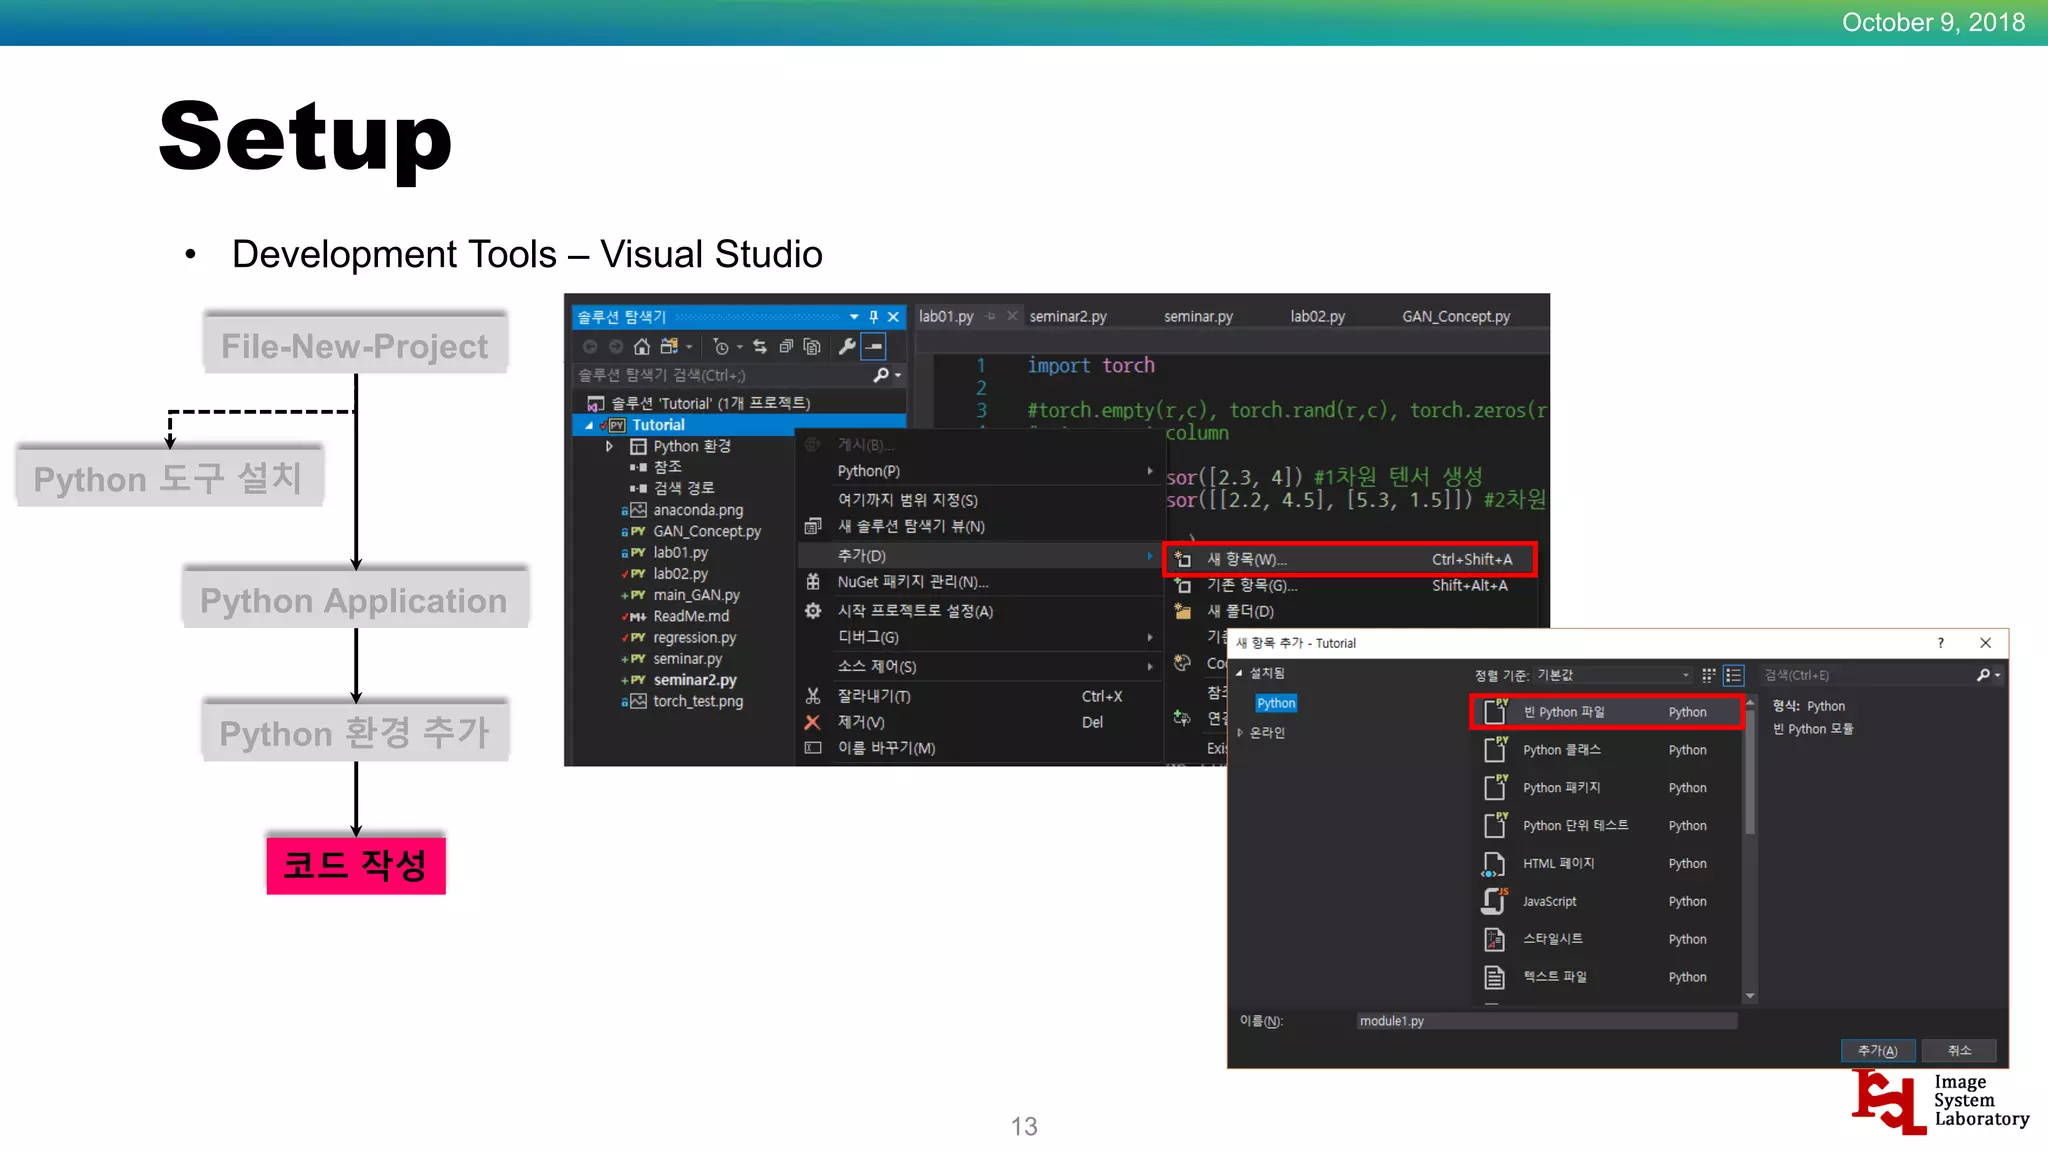Click the Forward arrow in Solution Explorer toolbar
This screenshot has width=2048, height=1152.
click(616, 346)
